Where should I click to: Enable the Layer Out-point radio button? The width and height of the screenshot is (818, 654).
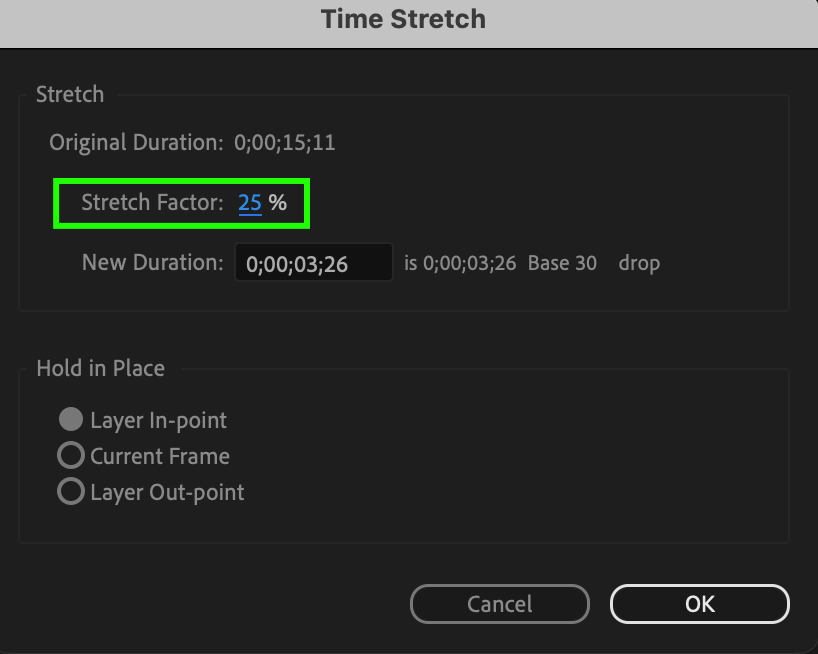[x=70, y=492]
